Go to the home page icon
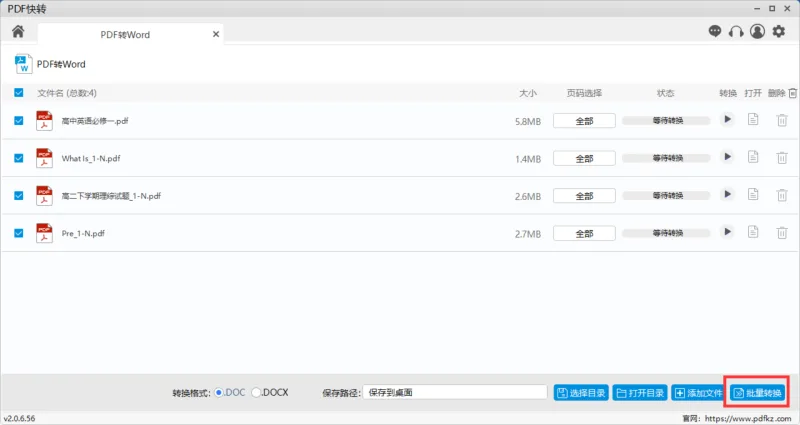 tap(18, 32)
